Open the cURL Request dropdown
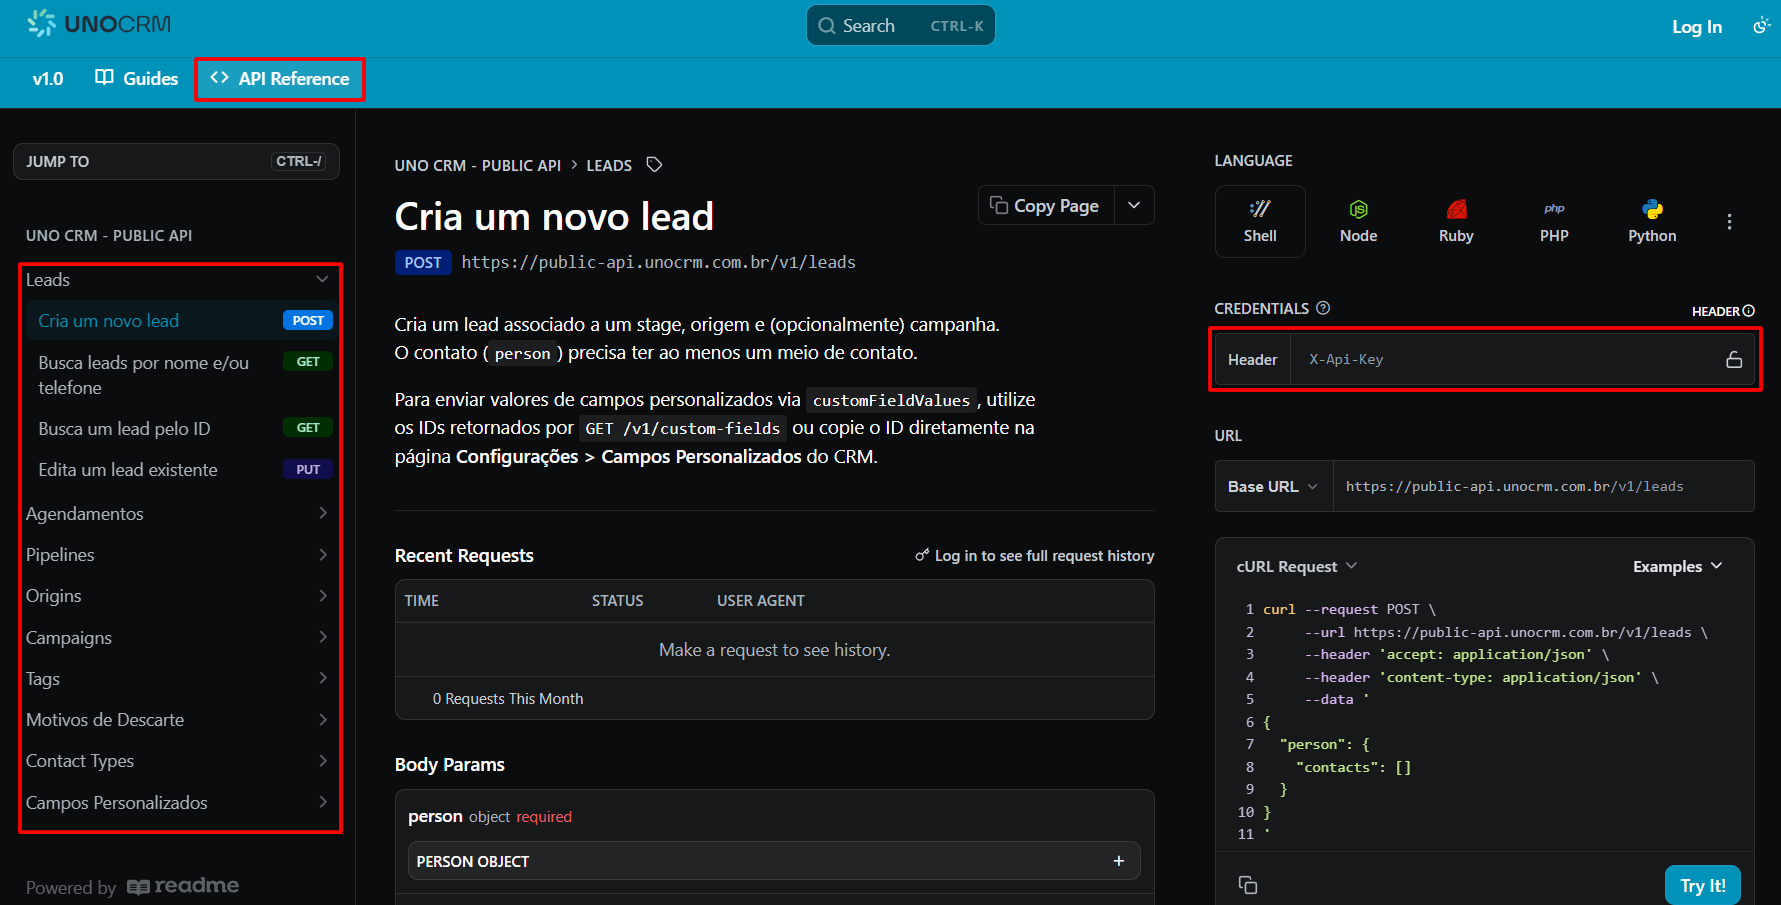This screenshot has height=905, width=1781. click(1297, 566)
